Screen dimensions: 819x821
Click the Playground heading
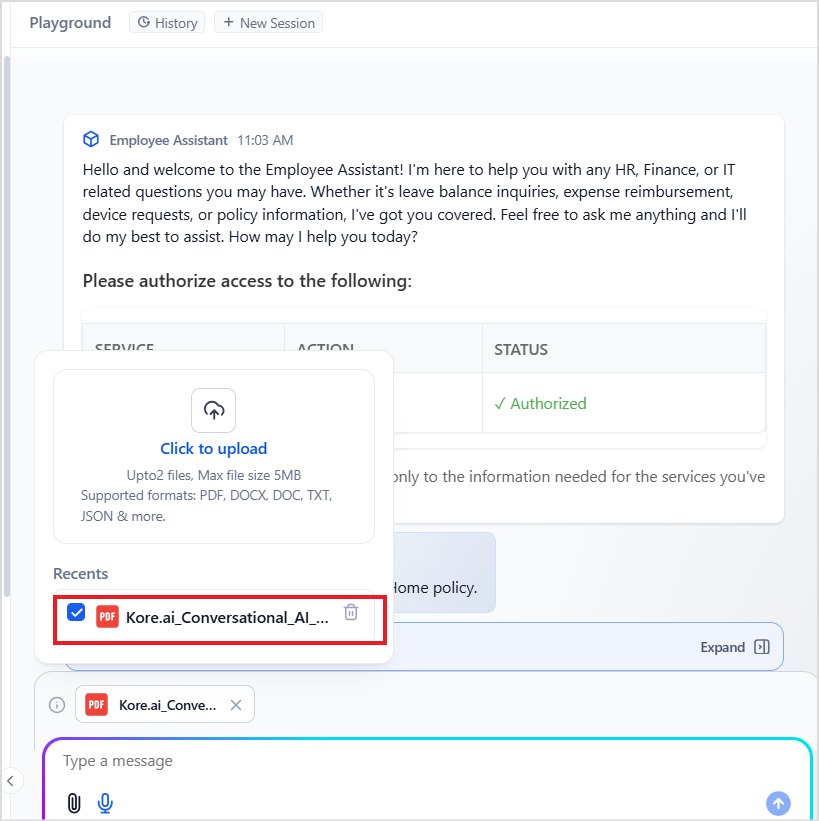70,23
